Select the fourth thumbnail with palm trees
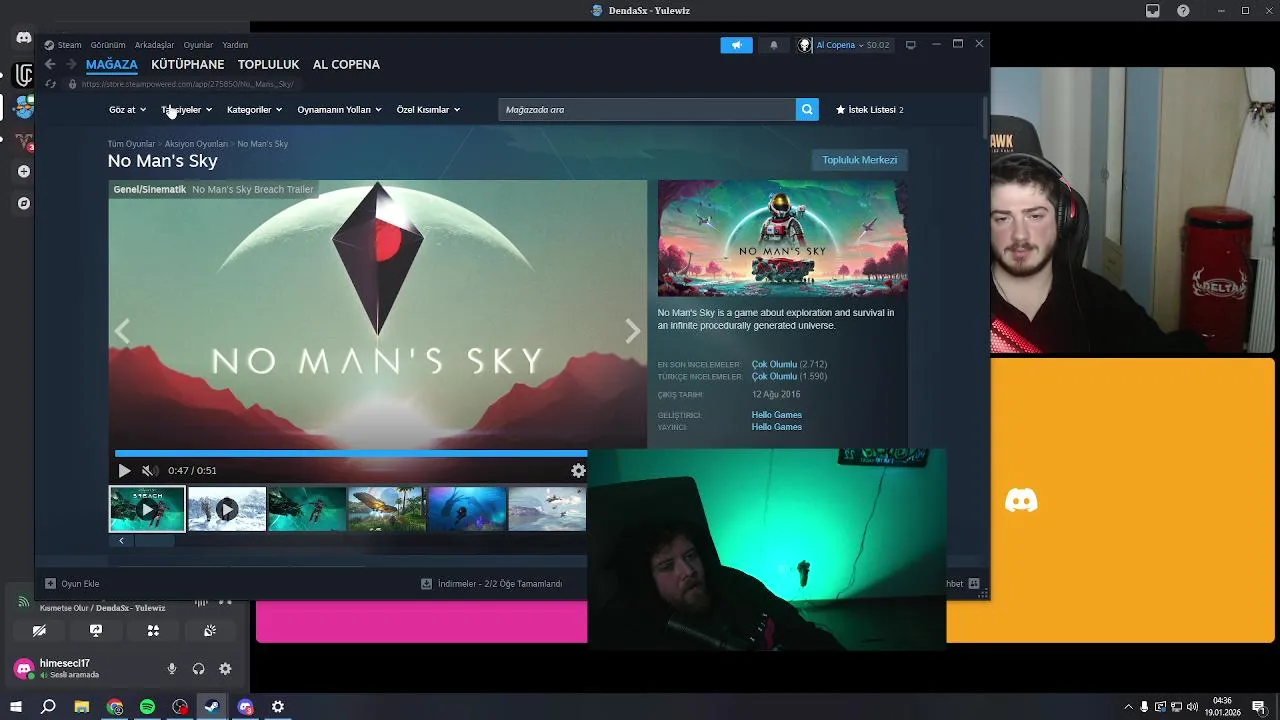Screen dimensions: 1280x720 pyautogui.click(x=387, y=509)
